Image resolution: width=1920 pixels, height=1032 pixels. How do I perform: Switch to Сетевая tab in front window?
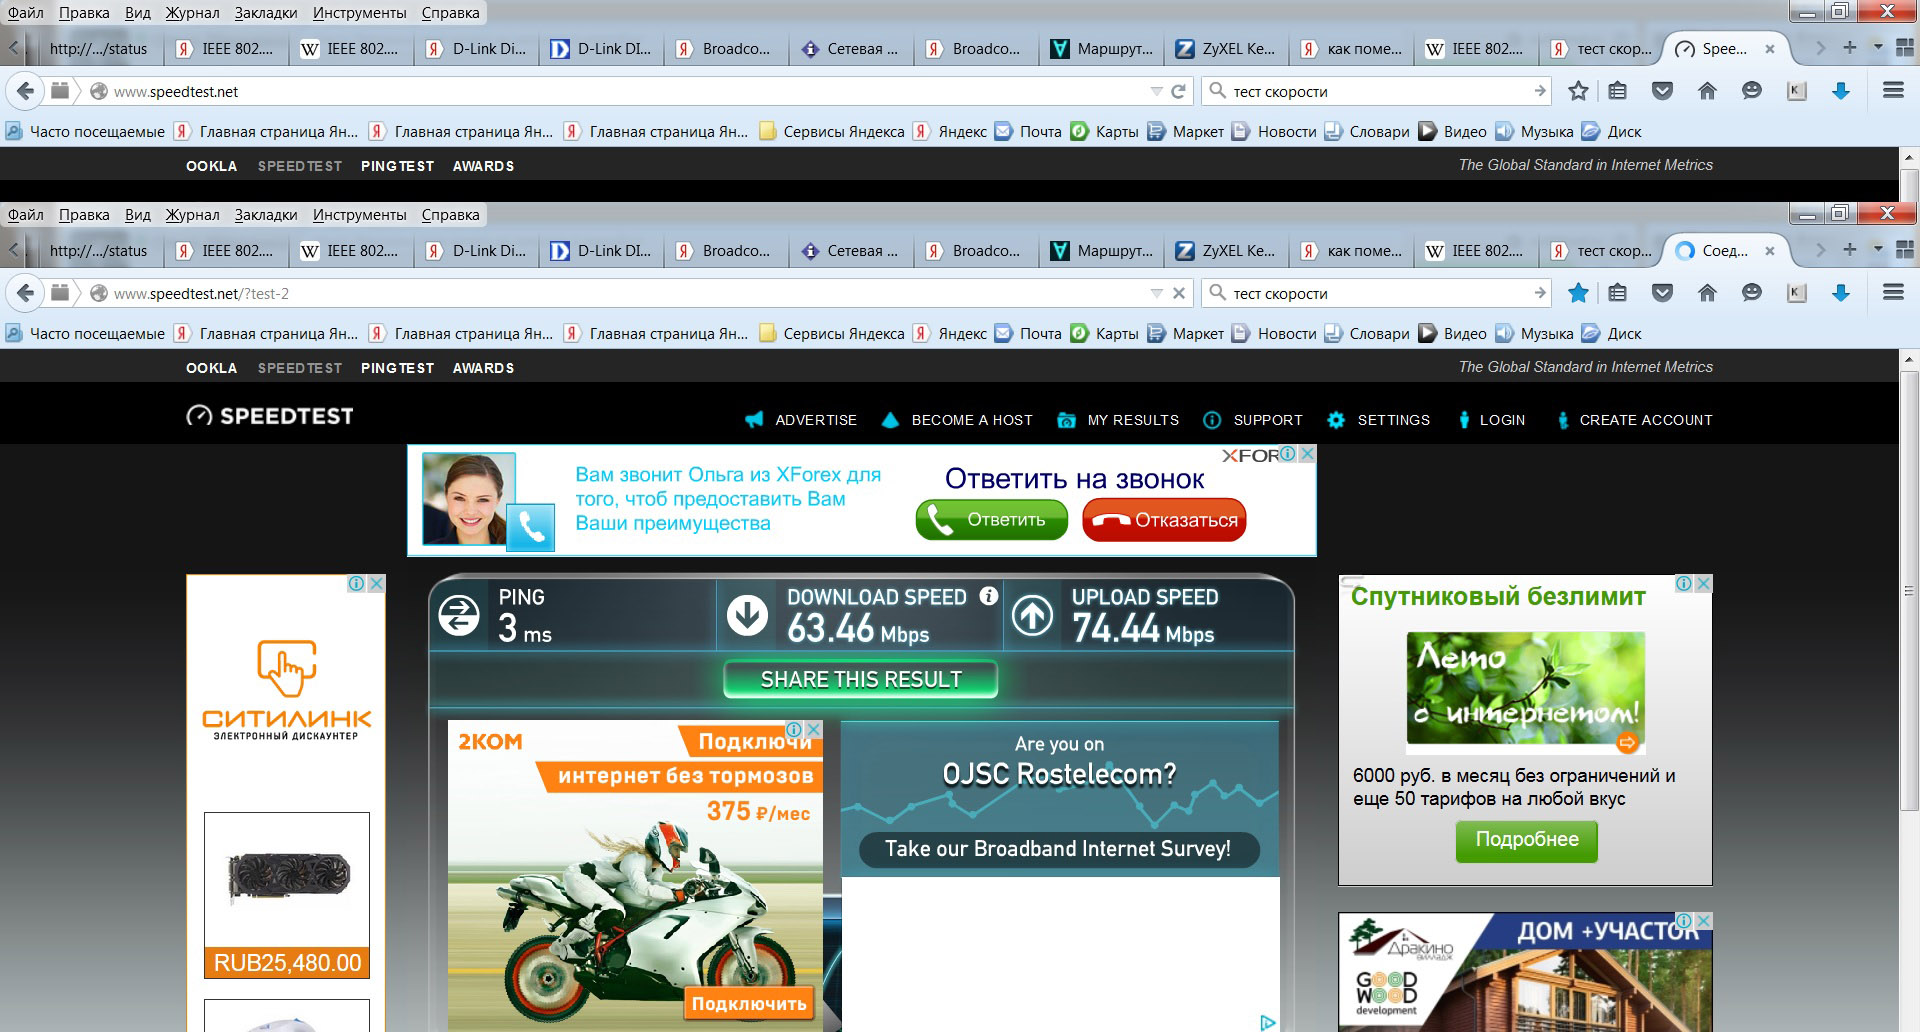(x=851, y=251)
